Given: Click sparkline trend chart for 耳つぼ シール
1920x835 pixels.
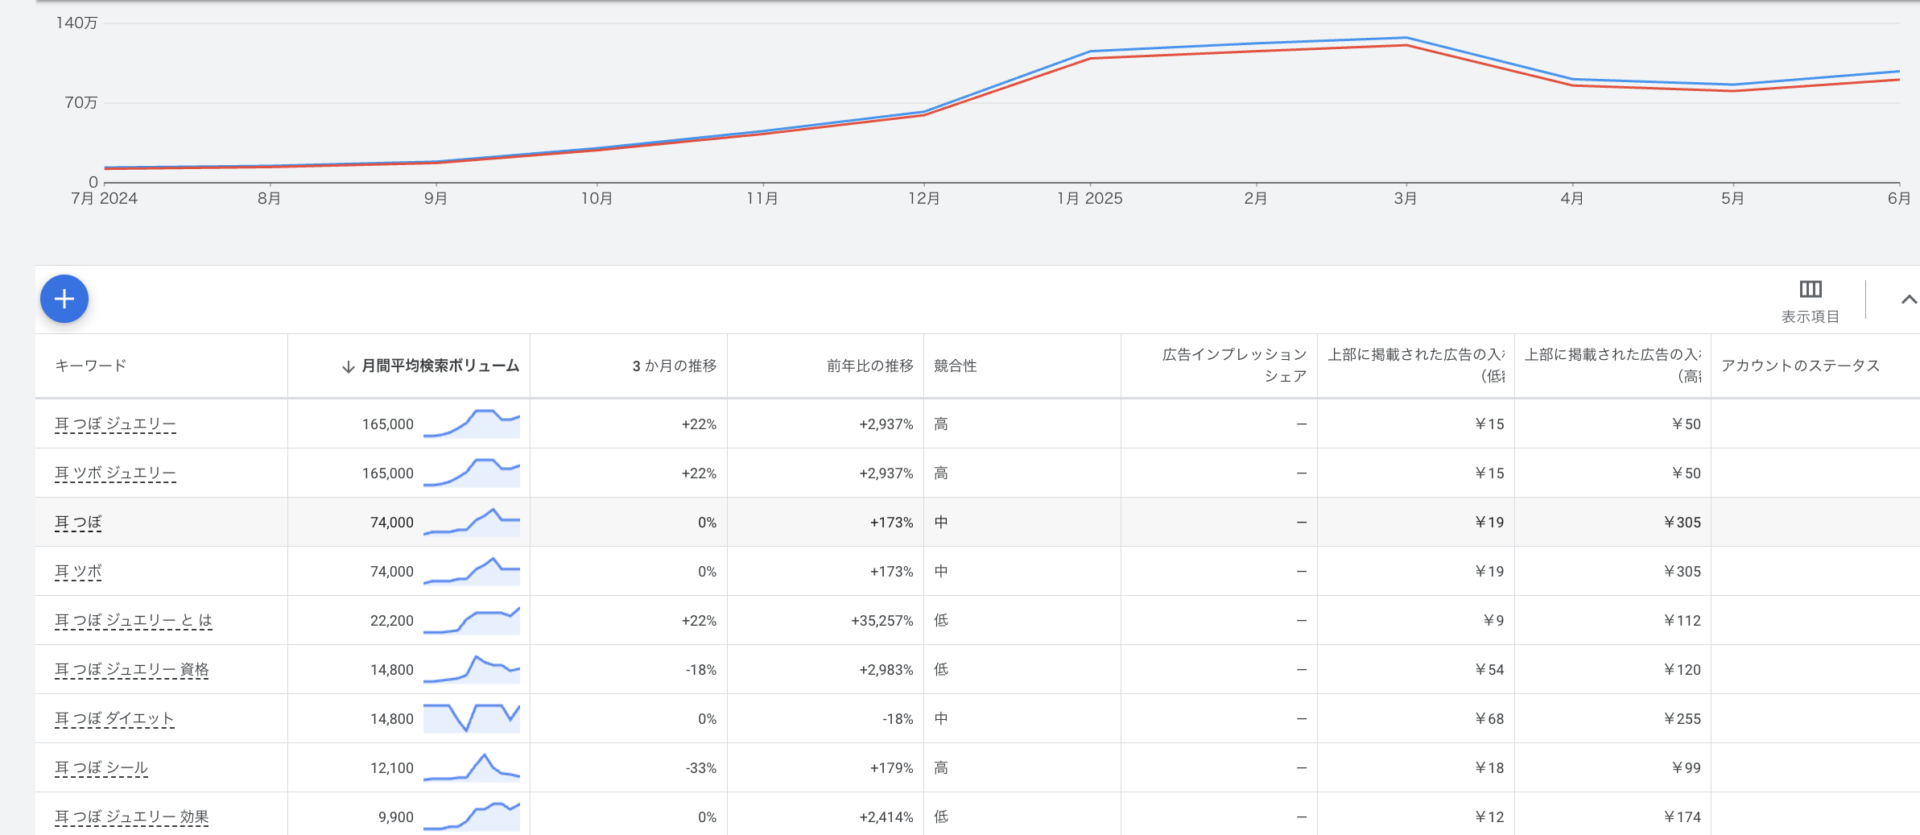Looking at the screenshot, I should pos(471,768).
